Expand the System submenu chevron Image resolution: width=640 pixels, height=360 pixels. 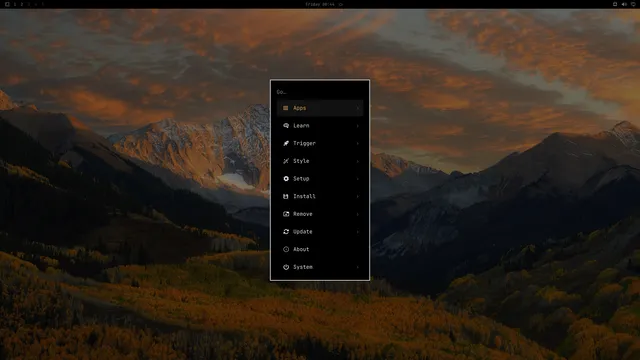(358, 267)
